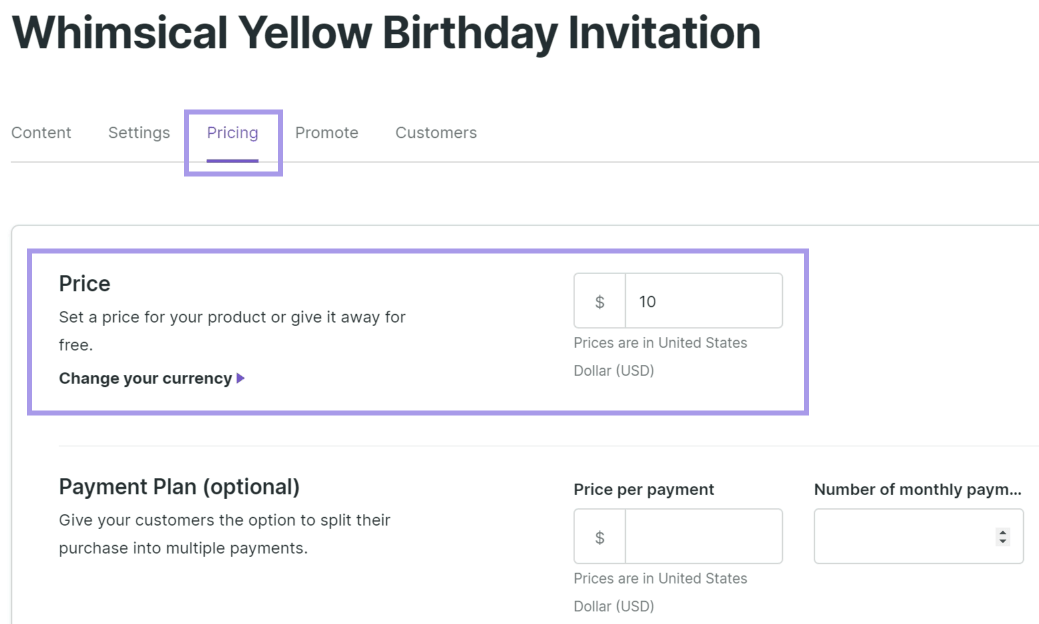Expand the currency options triangle arrow
Screen dimensions: 1039x624
241,378
